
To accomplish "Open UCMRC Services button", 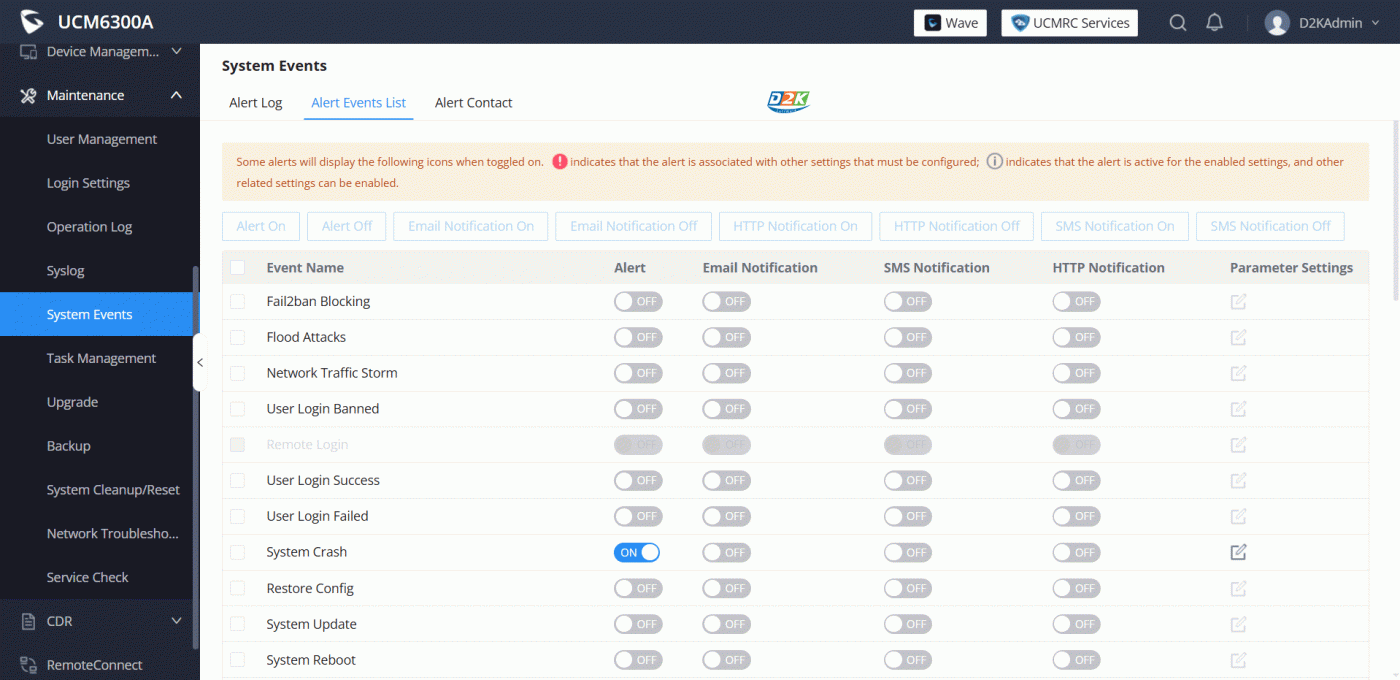I will 1069,23.
